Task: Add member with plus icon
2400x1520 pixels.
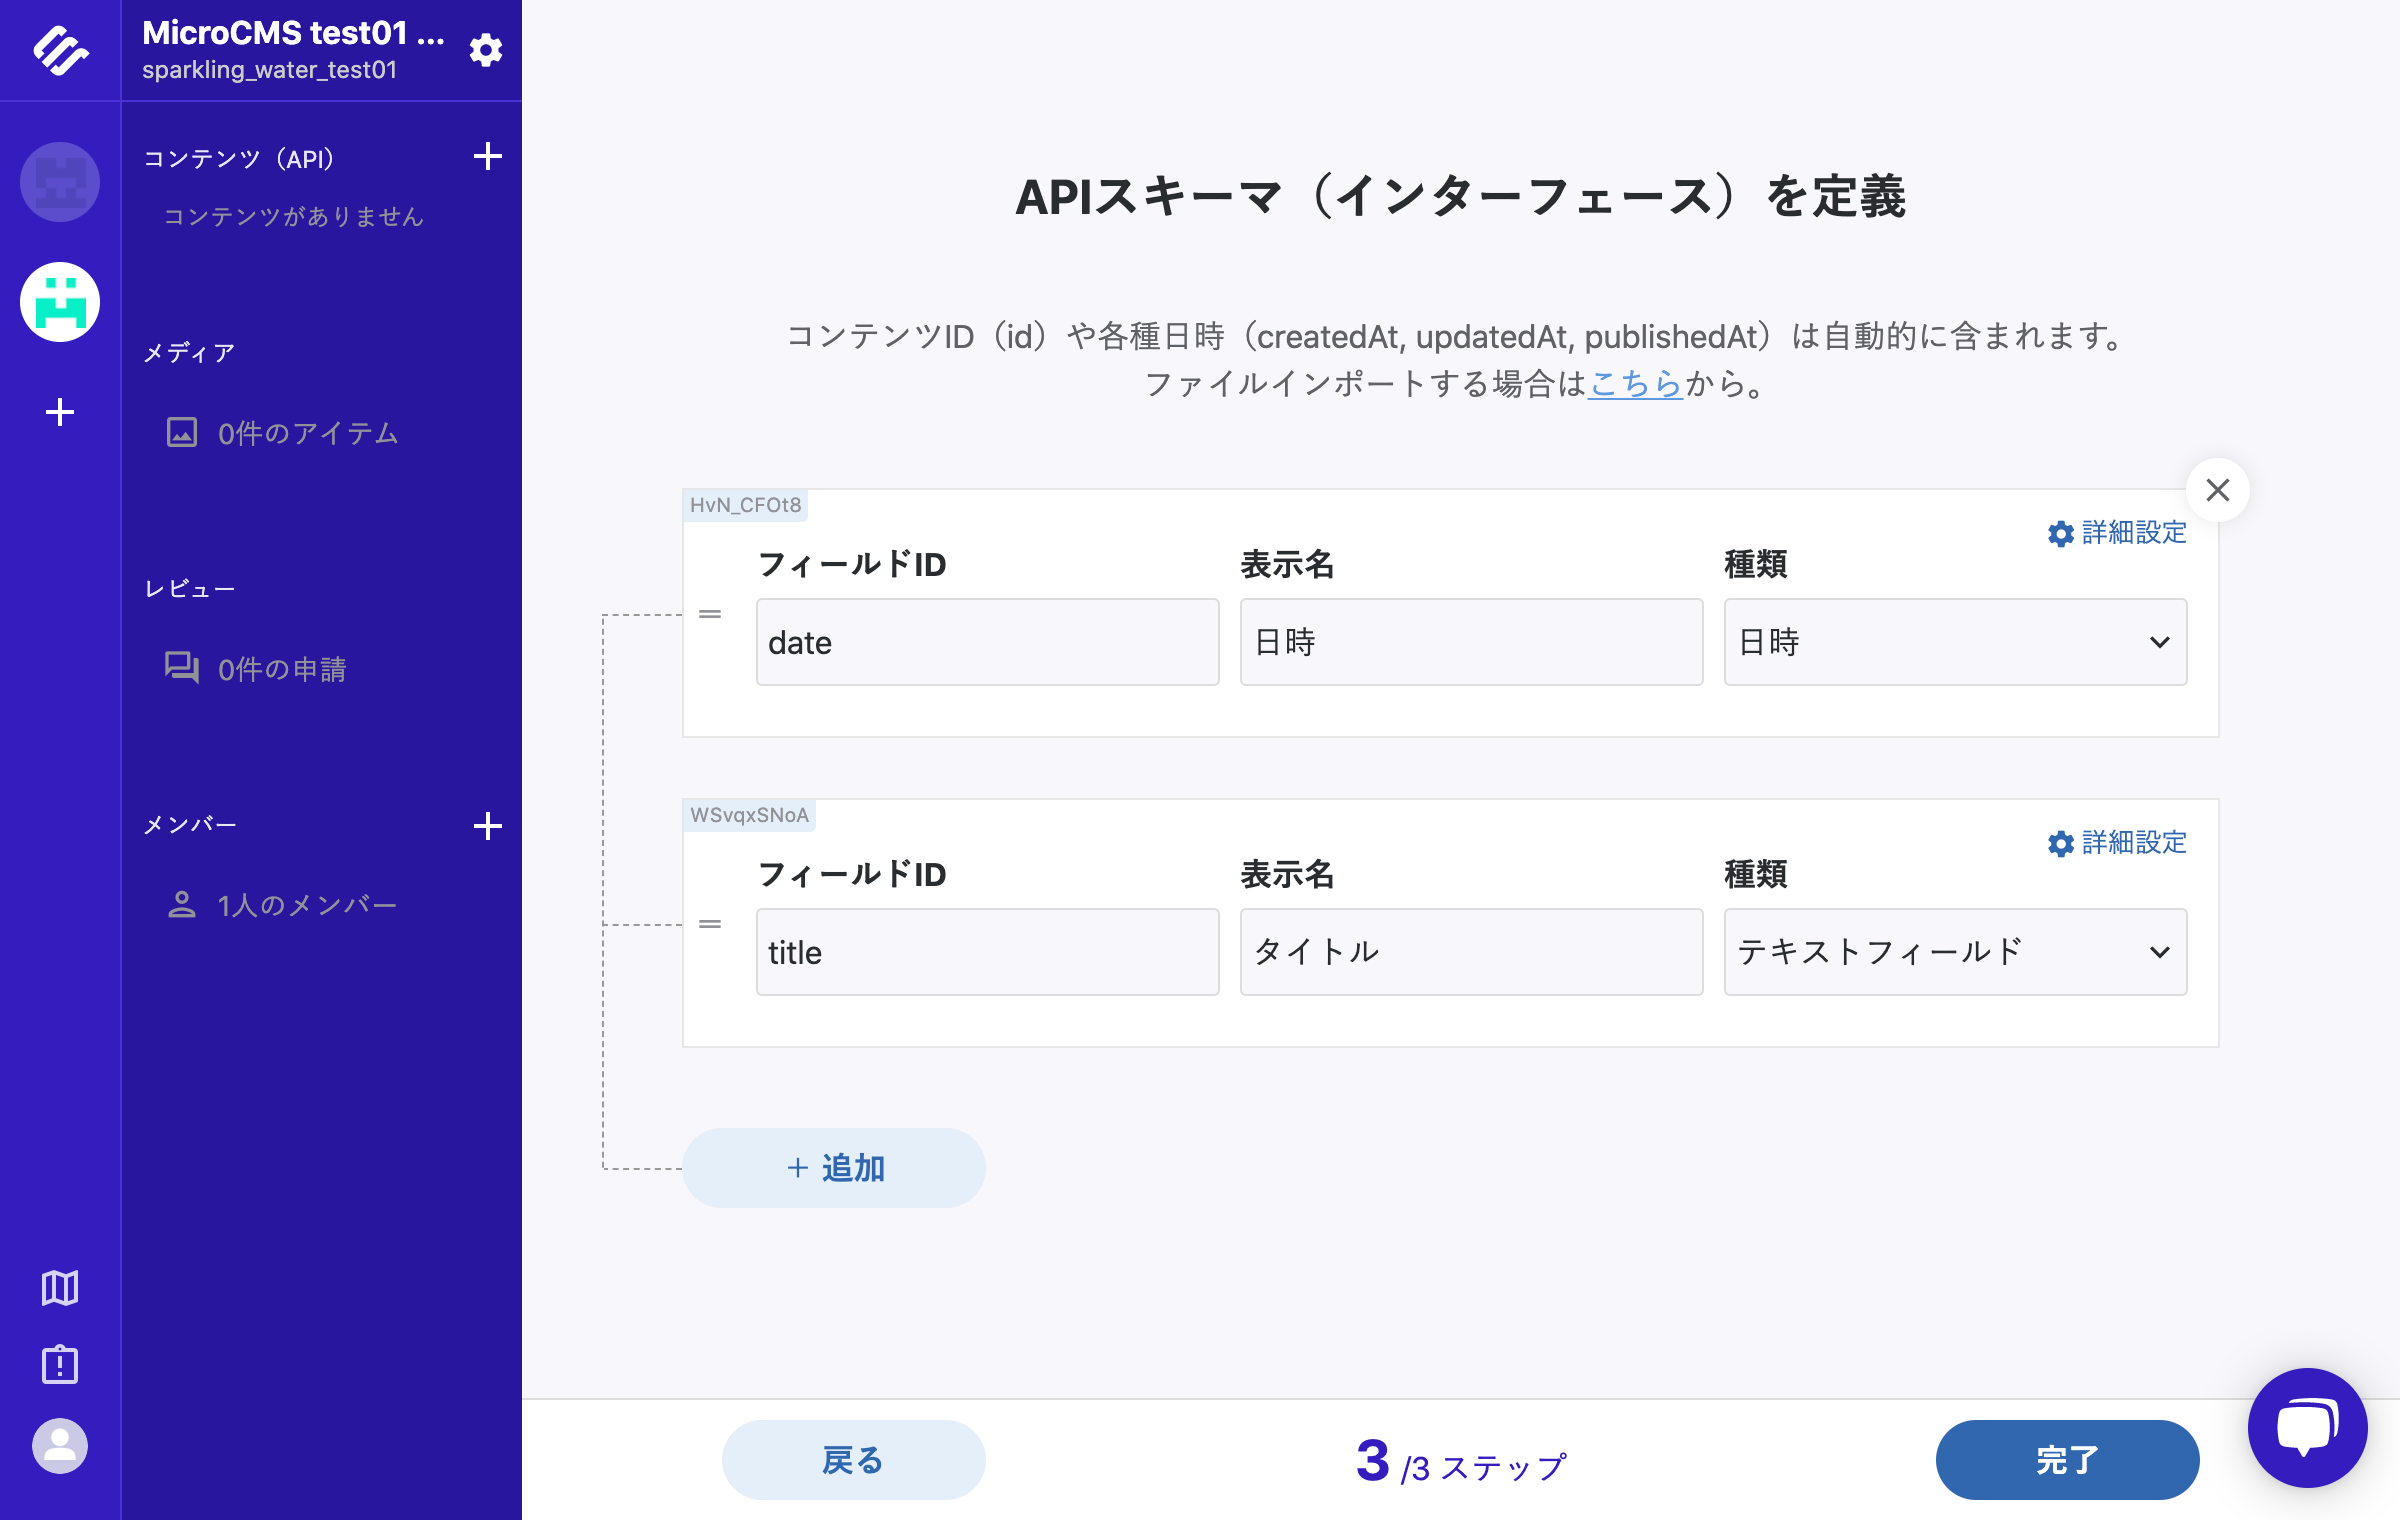Action: coord(487,826)
